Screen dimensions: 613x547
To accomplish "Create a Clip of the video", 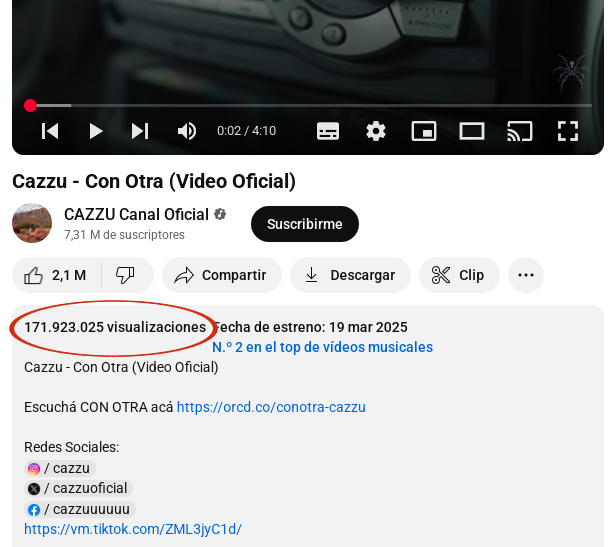I will click(x=459, y=275).
